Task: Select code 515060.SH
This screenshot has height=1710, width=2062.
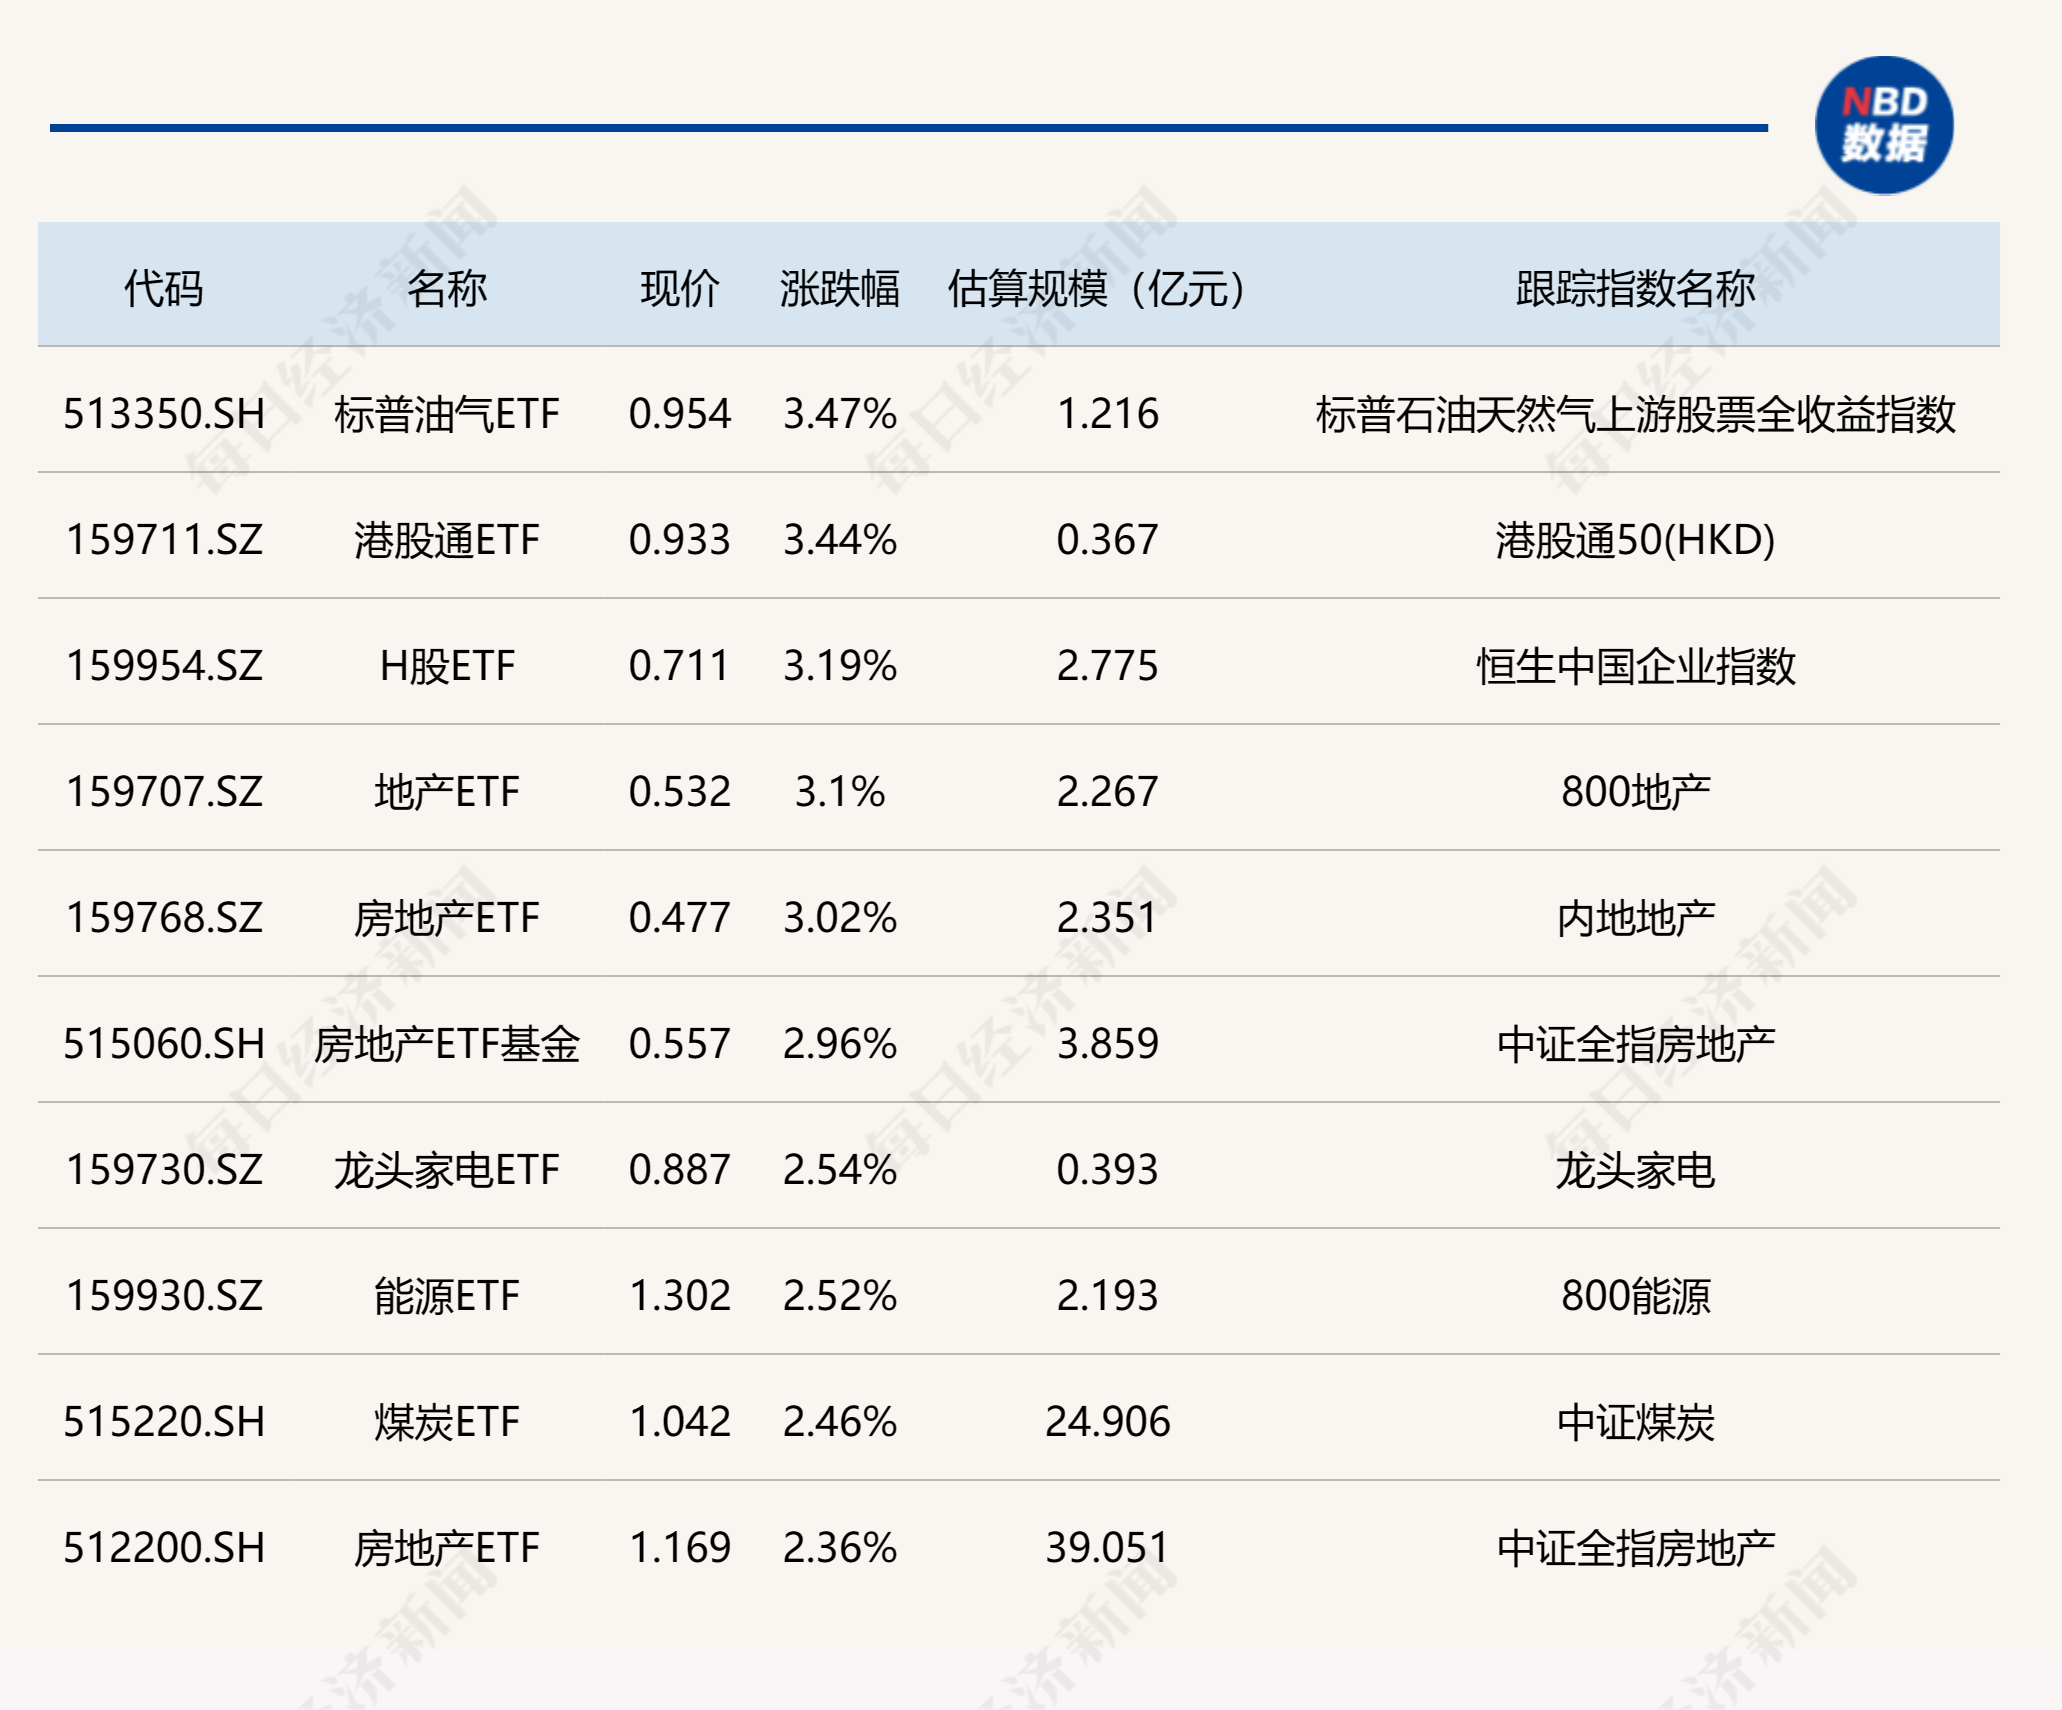Action: click(x=164, y=1044)
